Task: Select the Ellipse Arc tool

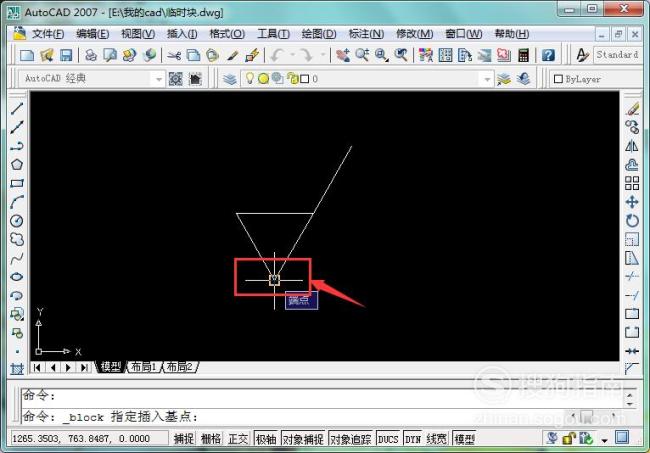Action: pos(17,296)
